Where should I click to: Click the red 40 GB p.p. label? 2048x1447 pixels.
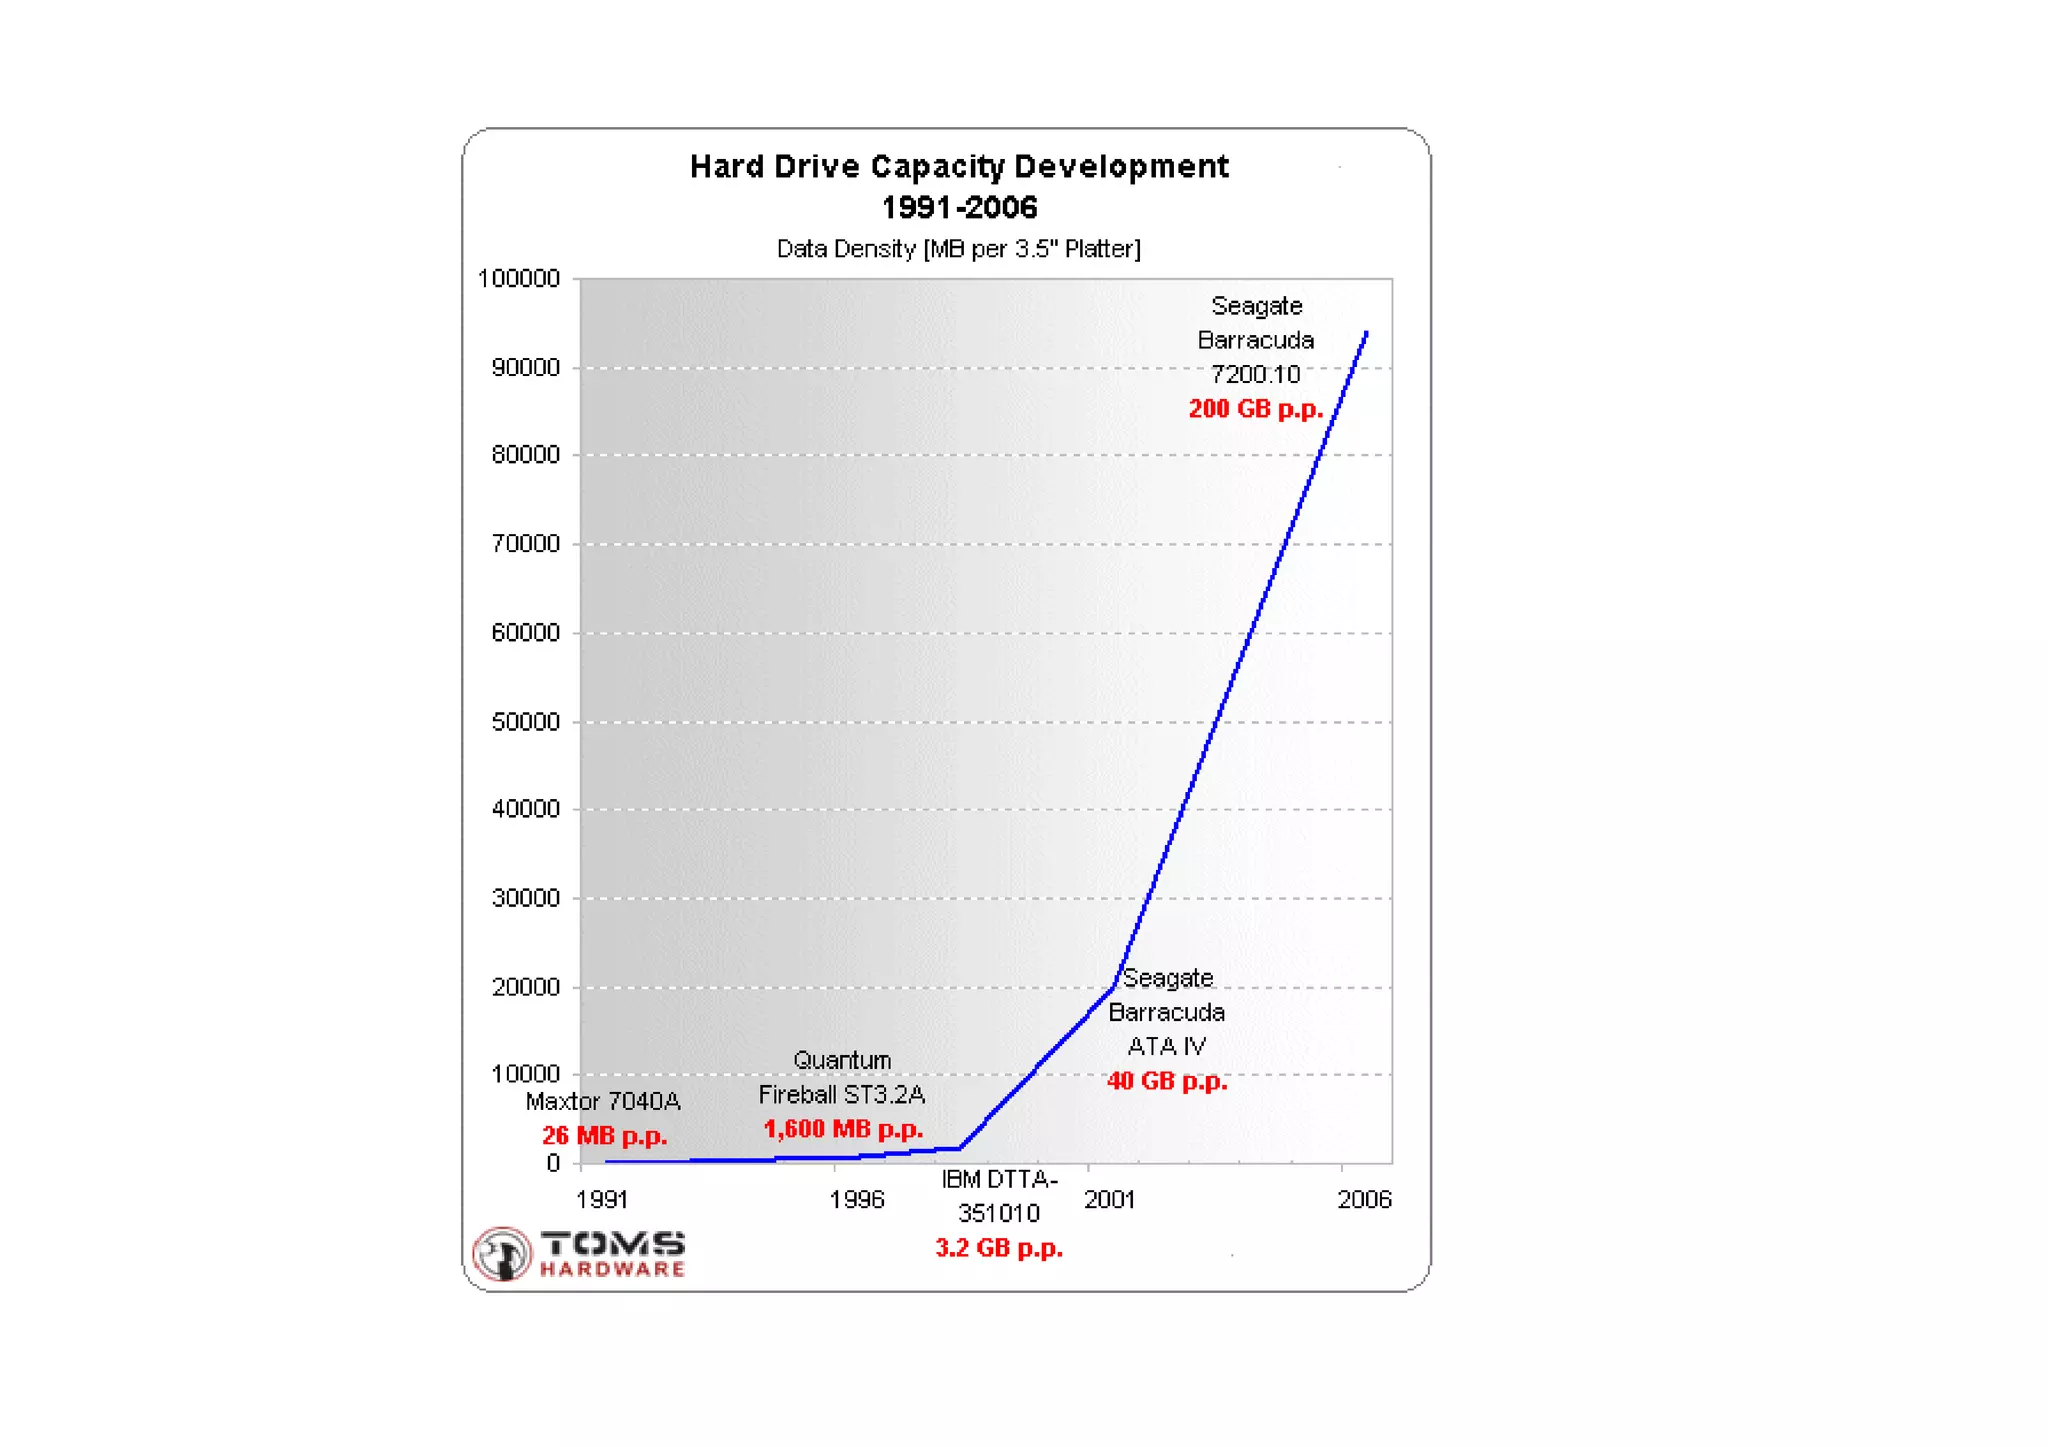pyautogui.click(x=1166, y=1081)
